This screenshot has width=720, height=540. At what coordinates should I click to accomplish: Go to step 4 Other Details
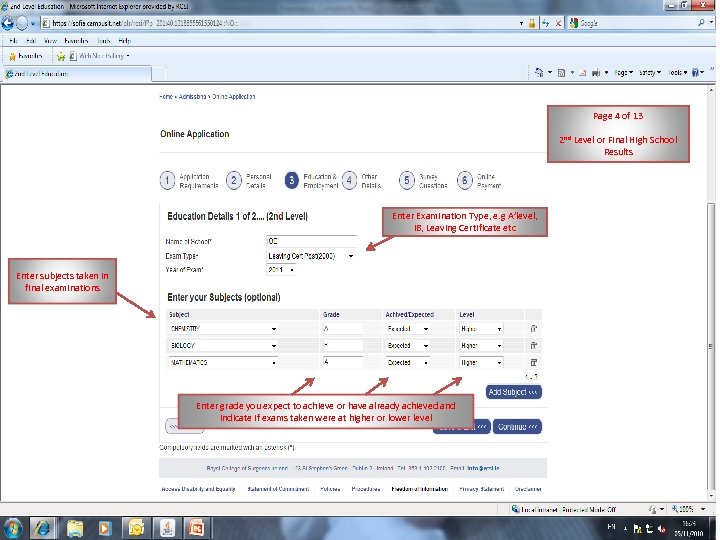(362, 181)
